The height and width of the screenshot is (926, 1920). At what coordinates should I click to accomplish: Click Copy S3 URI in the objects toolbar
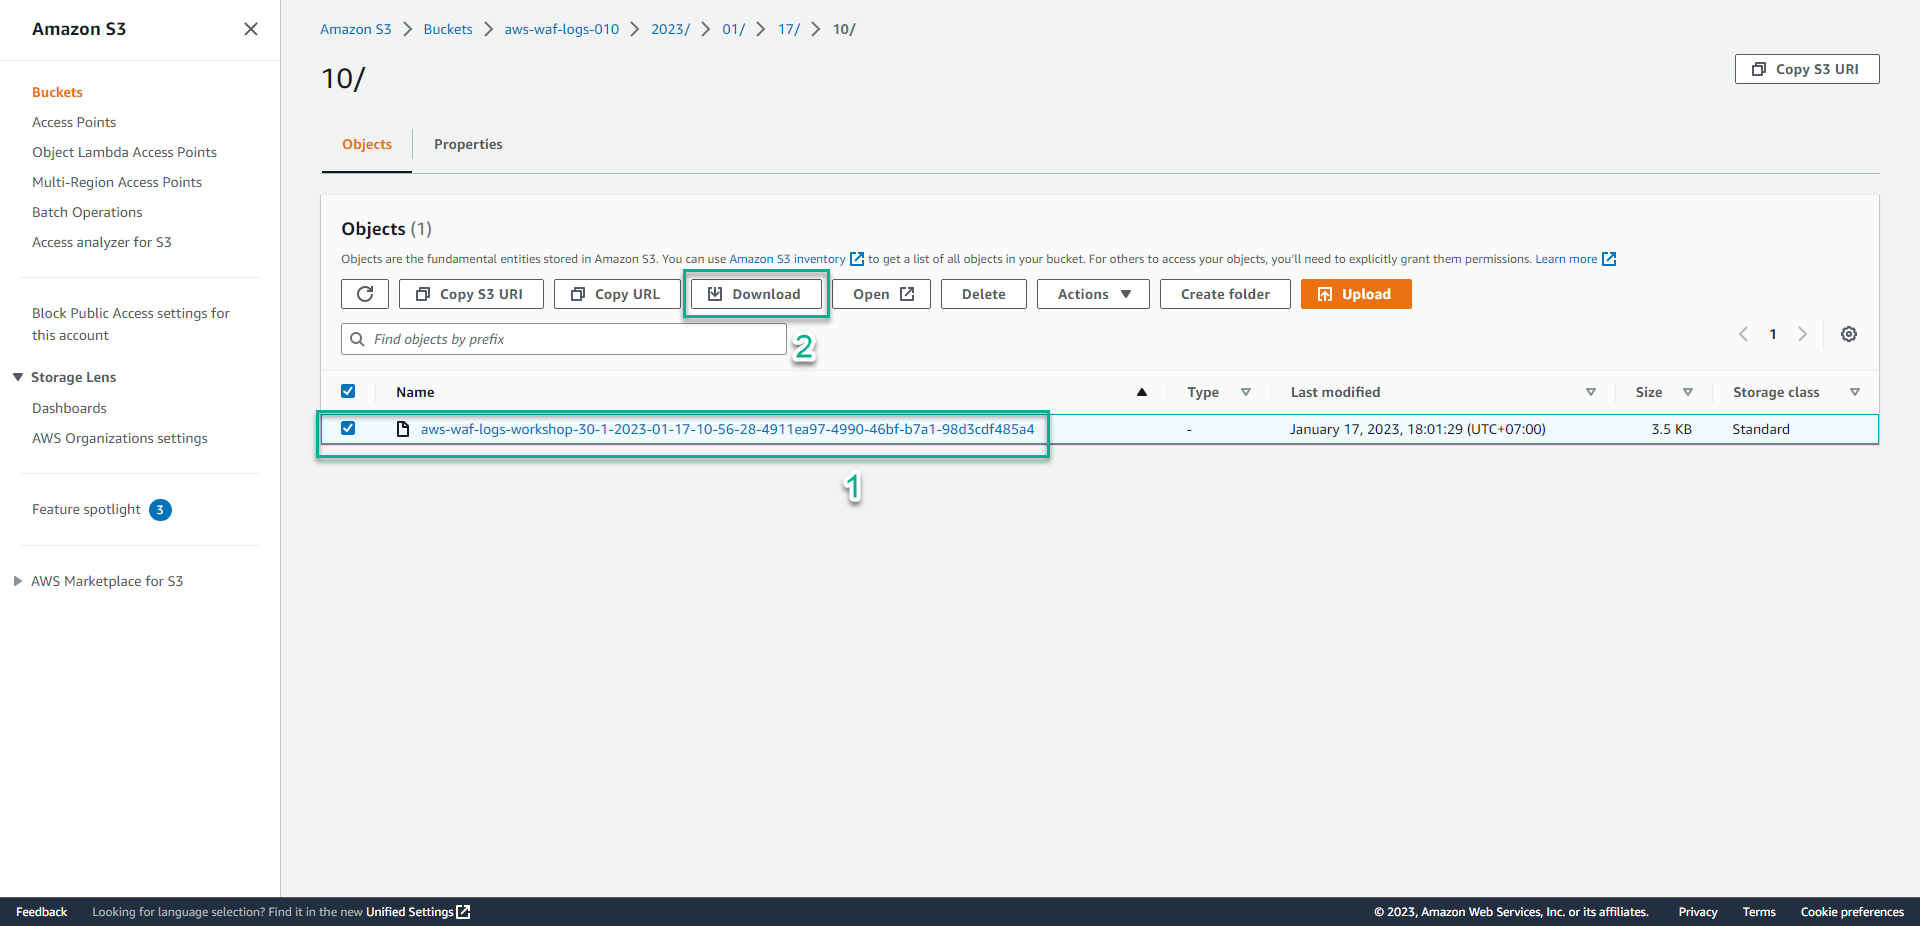471,294
